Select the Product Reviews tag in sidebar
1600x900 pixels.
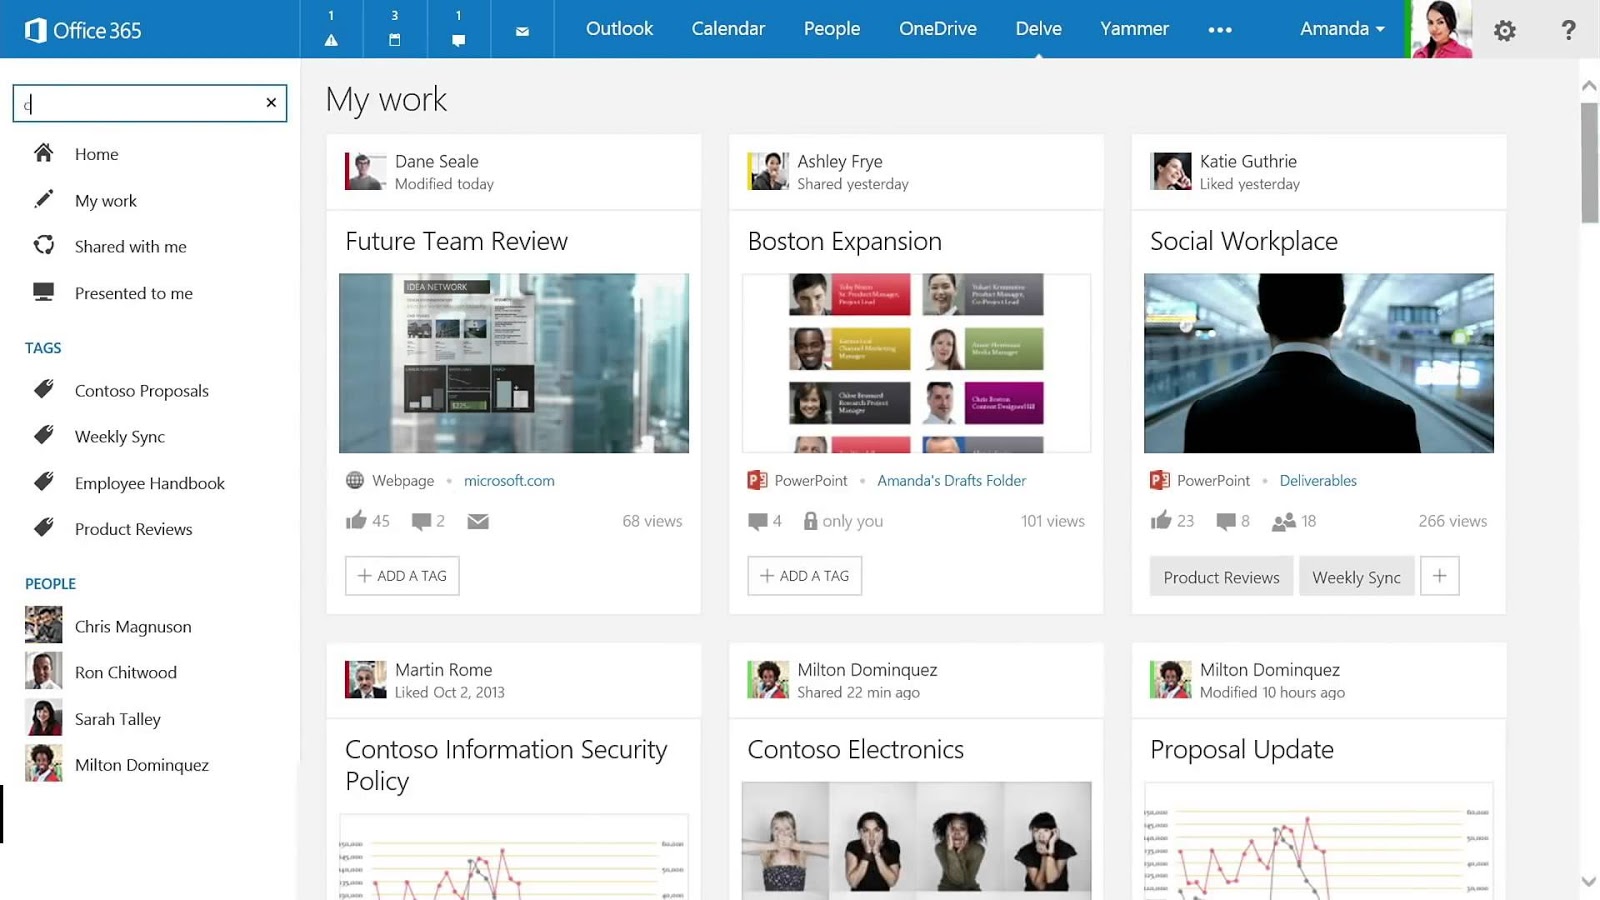tap(133, 529)
